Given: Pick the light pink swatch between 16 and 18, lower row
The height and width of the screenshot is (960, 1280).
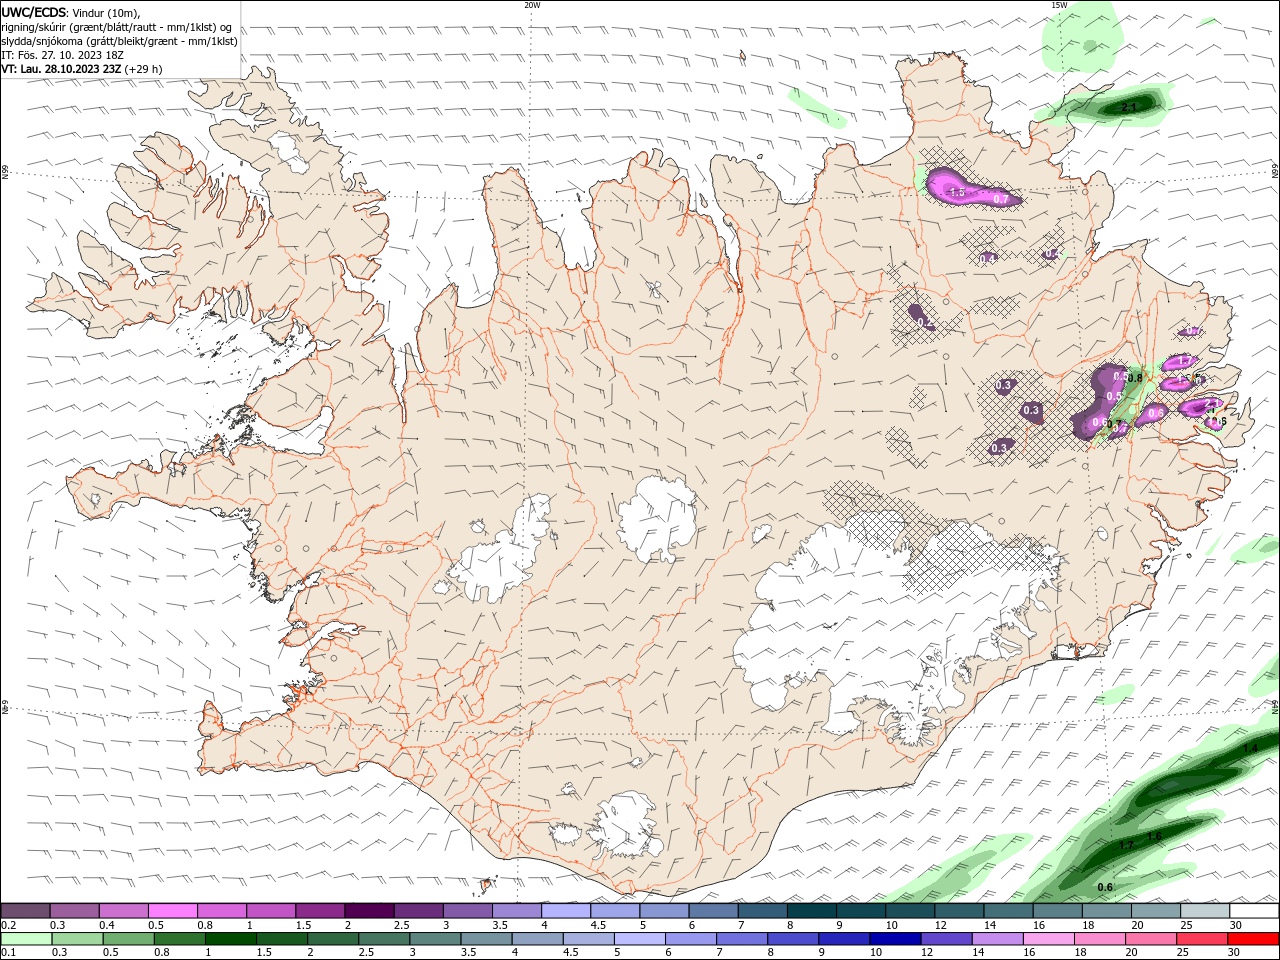Looking at the screenshot, I should tap(1048, 939).
